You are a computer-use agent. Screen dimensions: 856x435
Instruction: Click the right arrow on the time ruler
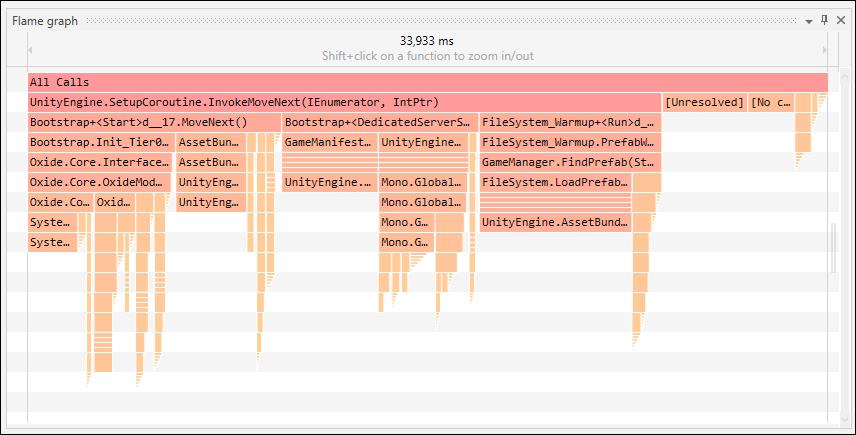tap(824, 49)
